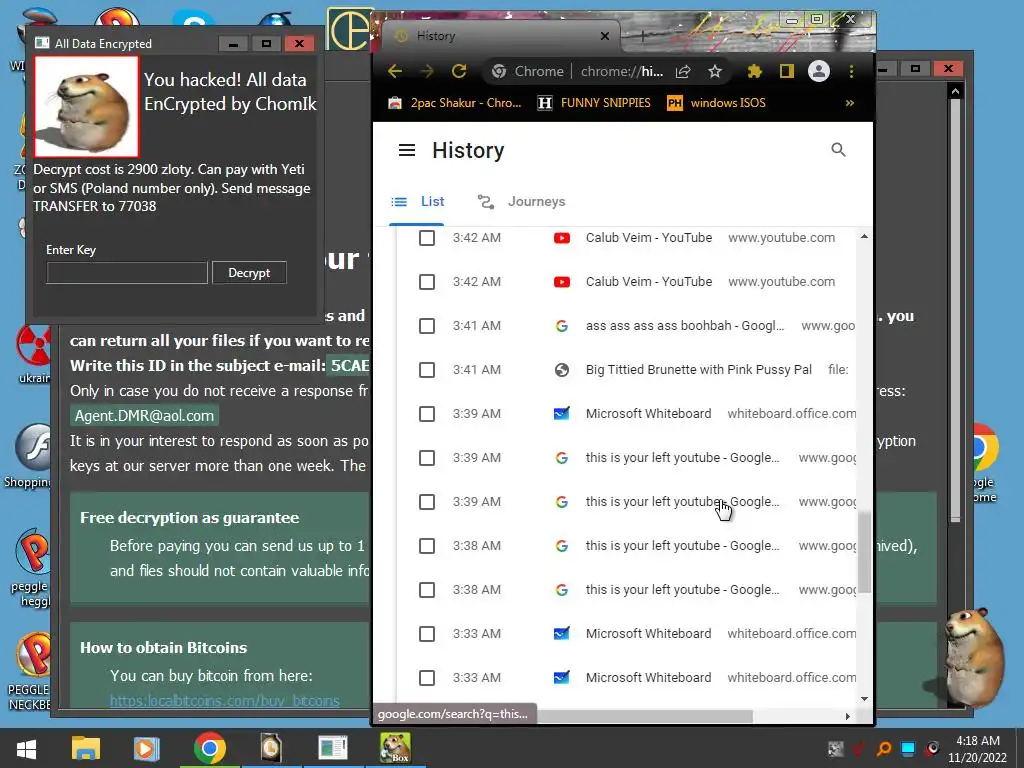Click the horizontal scrollbar right arrow
Screen dimensions: 1024x768
848,716
